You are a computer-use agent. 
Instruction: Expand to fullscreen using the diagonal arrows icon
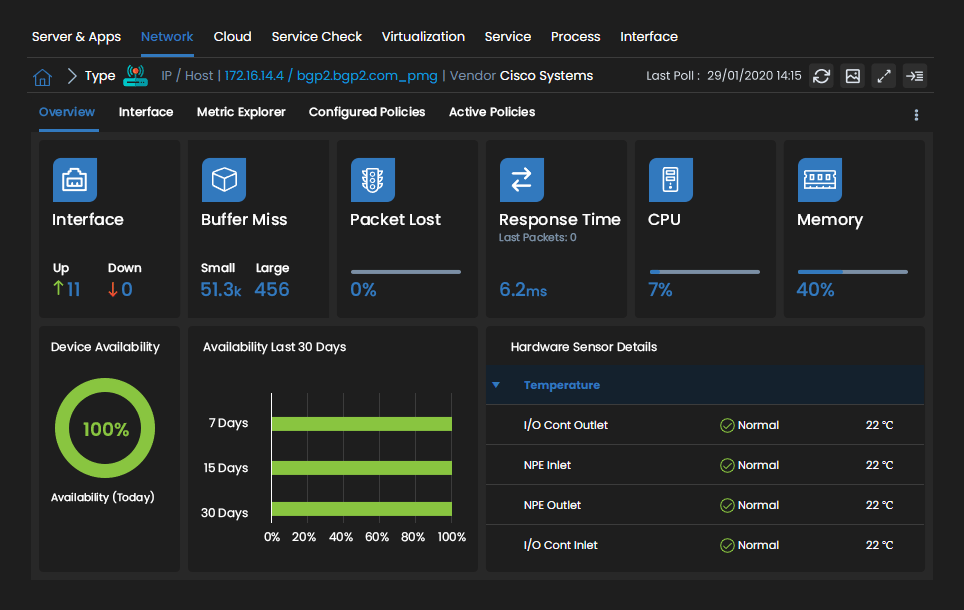pos(883,75)
